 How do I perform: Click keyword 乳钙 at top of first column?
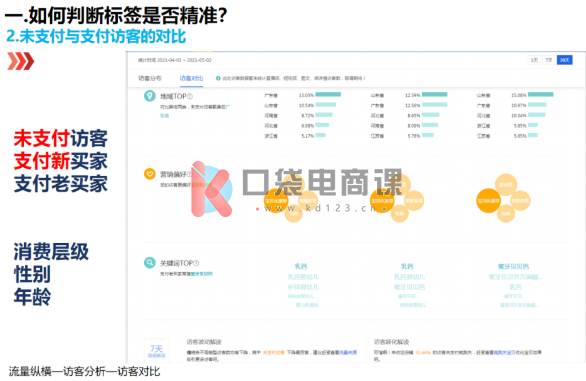(301, 266)
